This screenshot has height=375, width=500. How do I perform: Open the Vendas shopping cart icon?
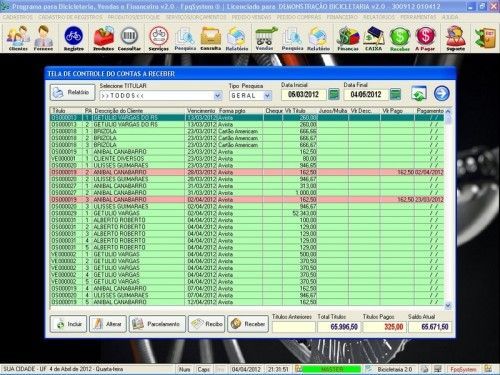[x=265, y=38]
